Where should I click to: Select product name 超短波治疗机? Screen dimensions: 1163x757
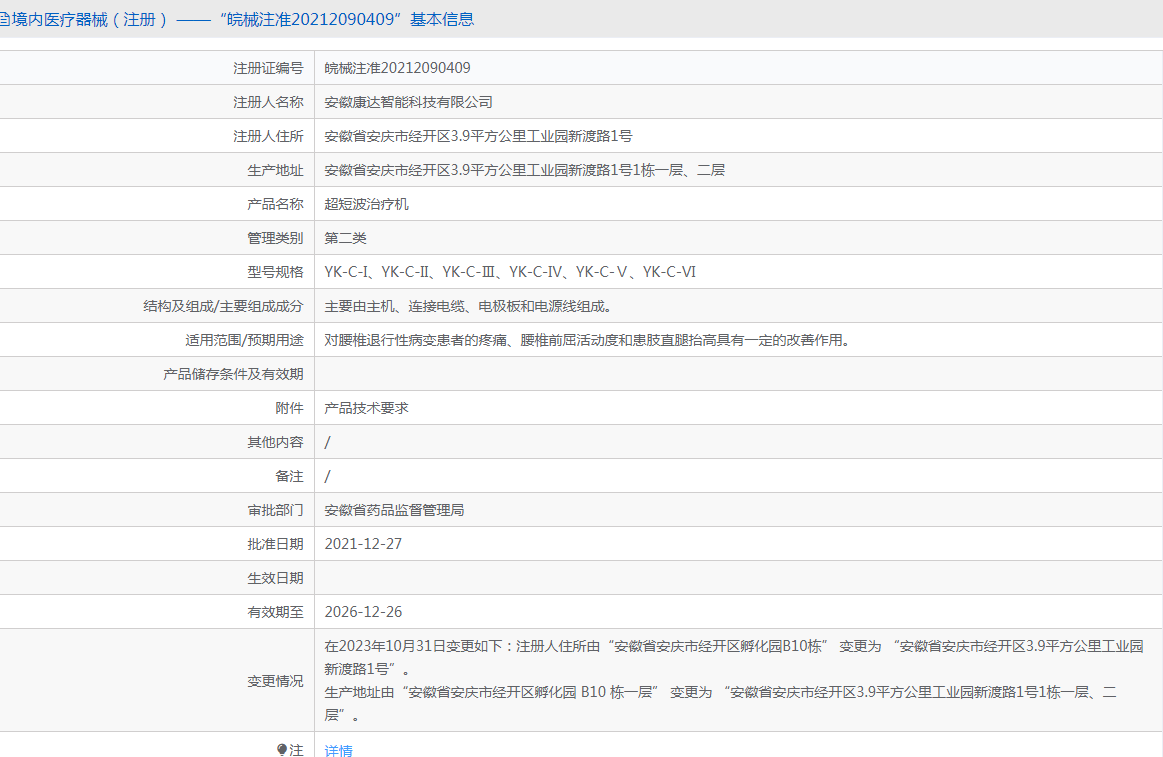click(366, 205)
